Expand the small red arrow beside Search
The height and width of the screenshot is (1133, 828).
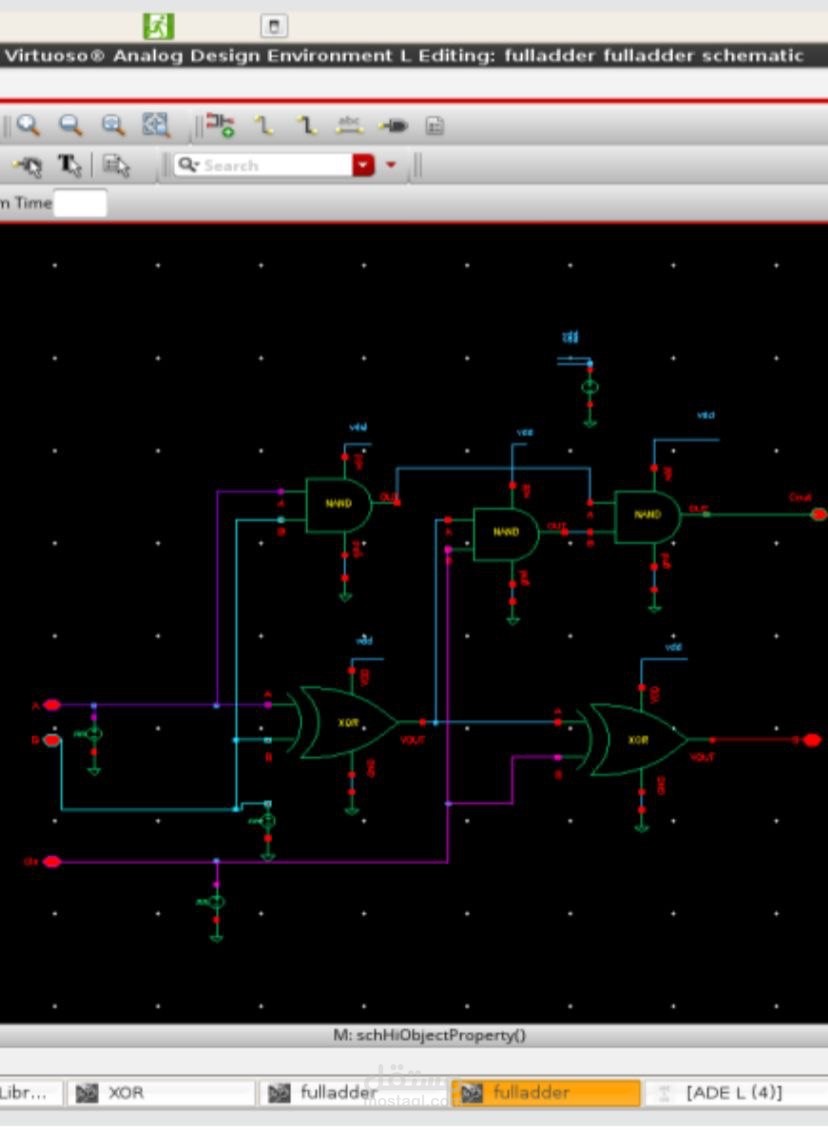(x=391, y=165)
